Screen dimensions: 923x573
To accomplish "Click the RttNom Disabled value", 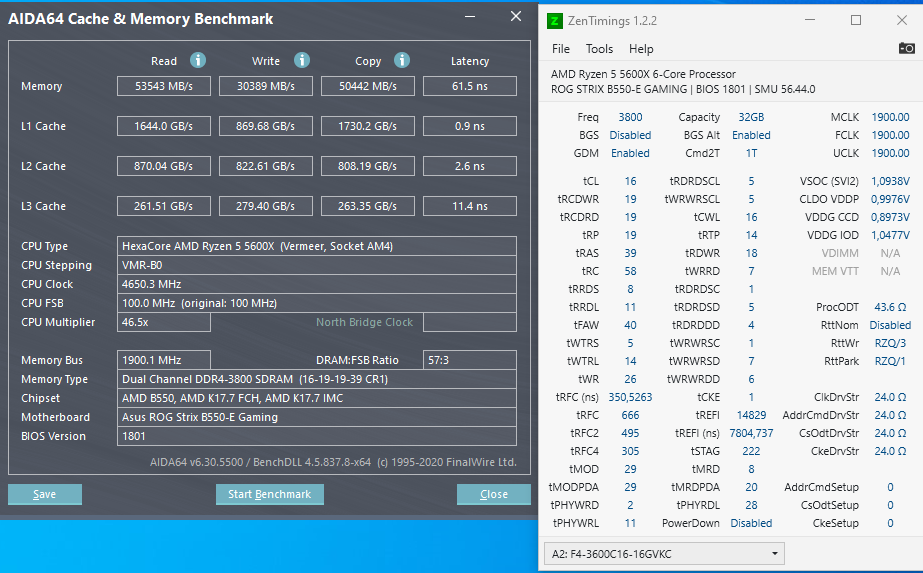I will [x=890, y=325].
